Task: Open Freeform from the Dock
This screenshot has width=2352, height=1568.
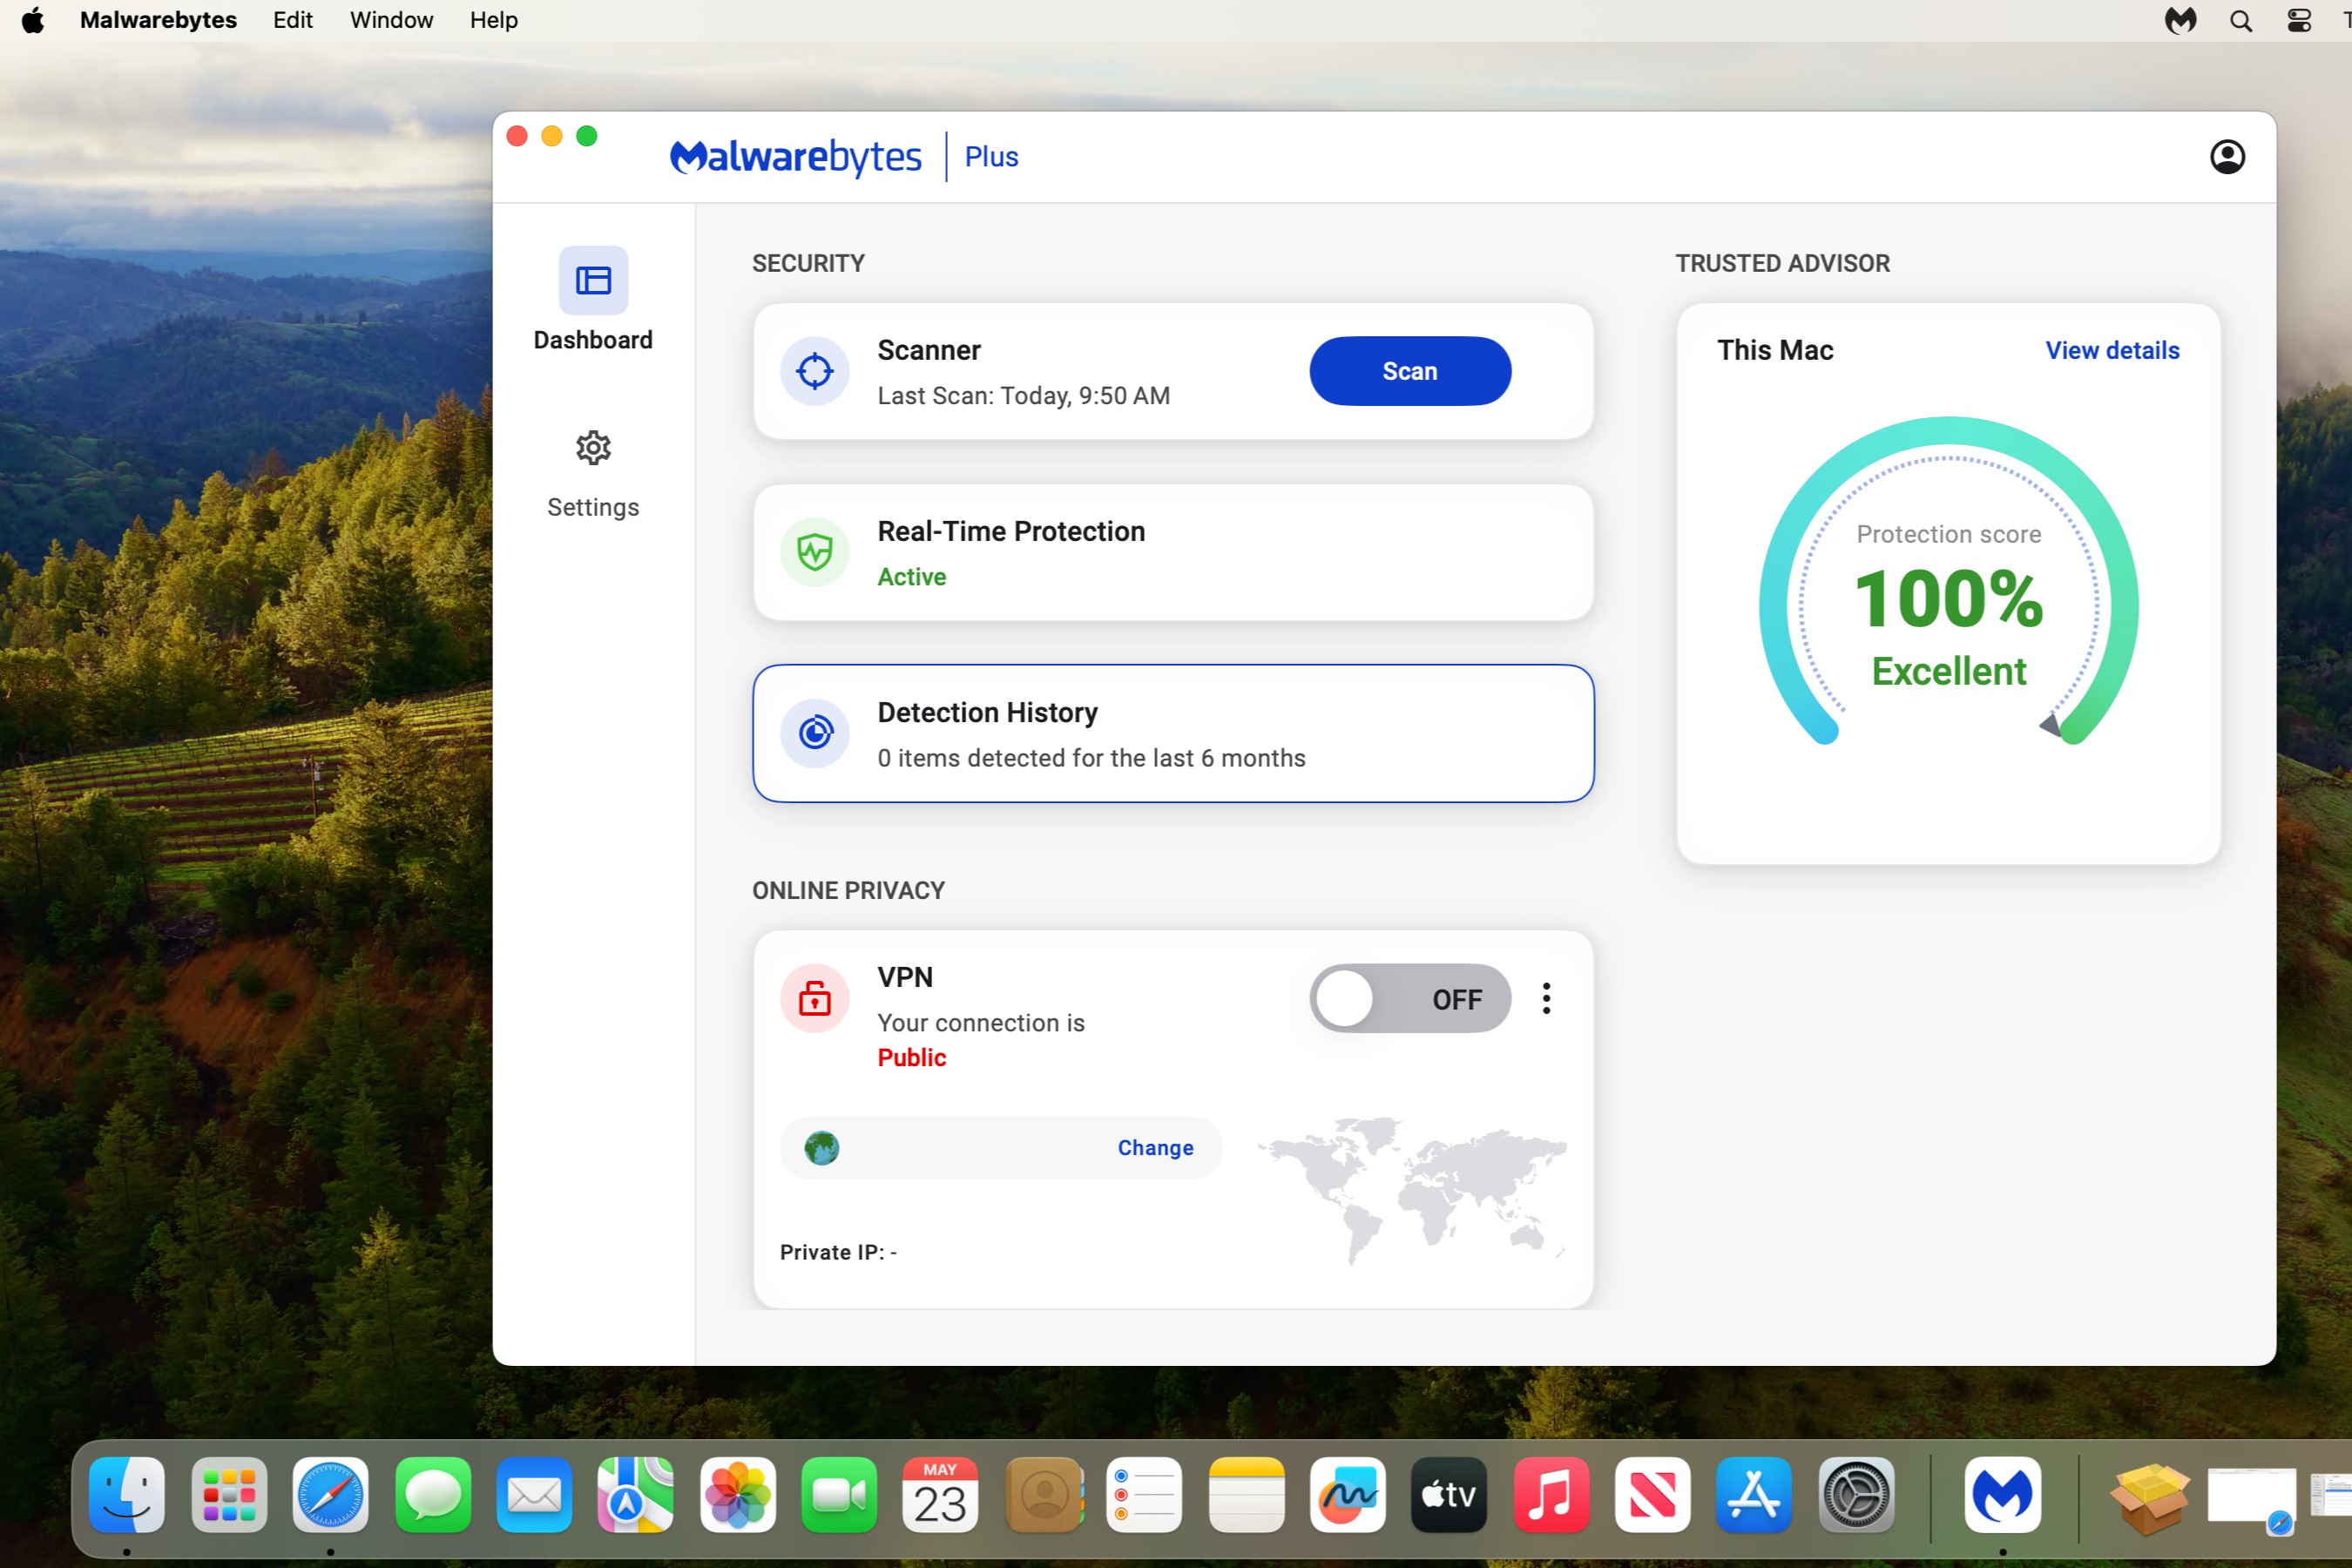Action: tap(1348, 1495)
